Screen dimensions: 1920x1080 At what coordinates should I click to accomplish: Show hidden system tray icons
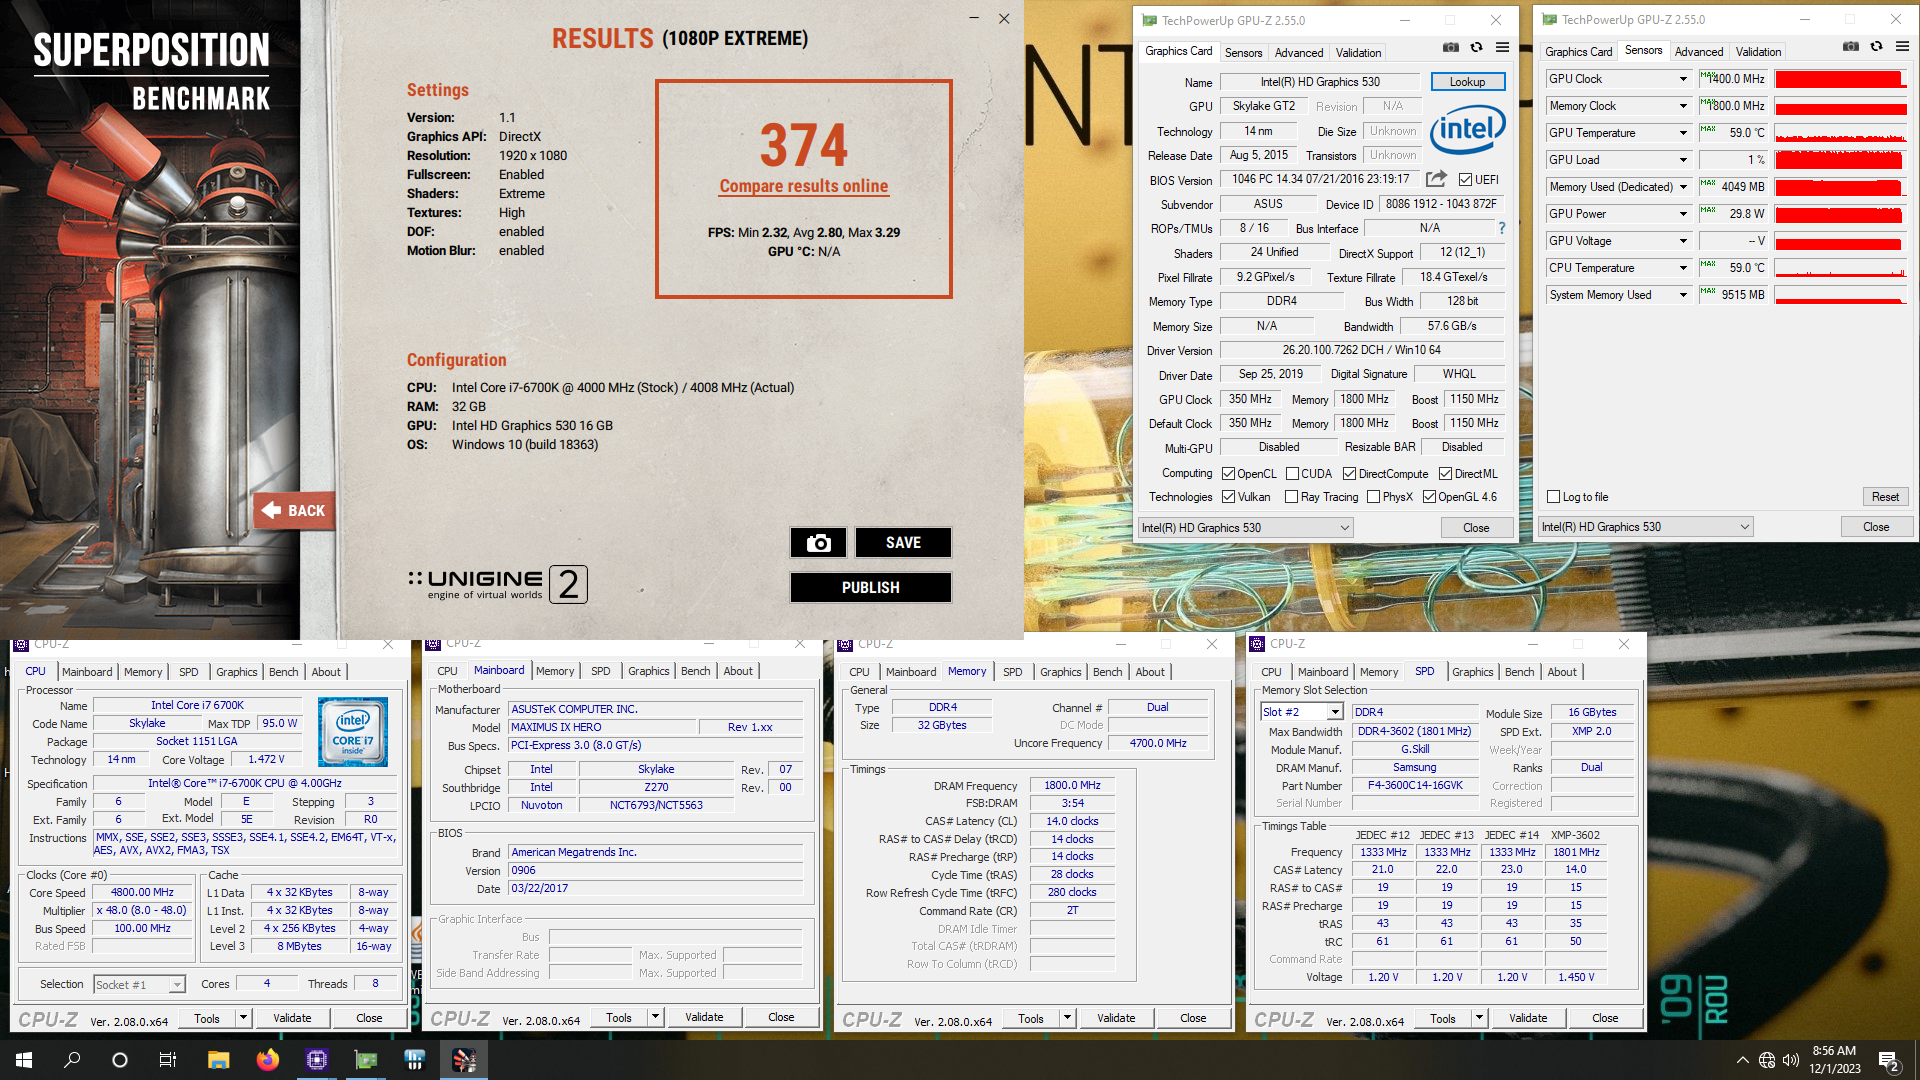[x=1743, y=1060]
